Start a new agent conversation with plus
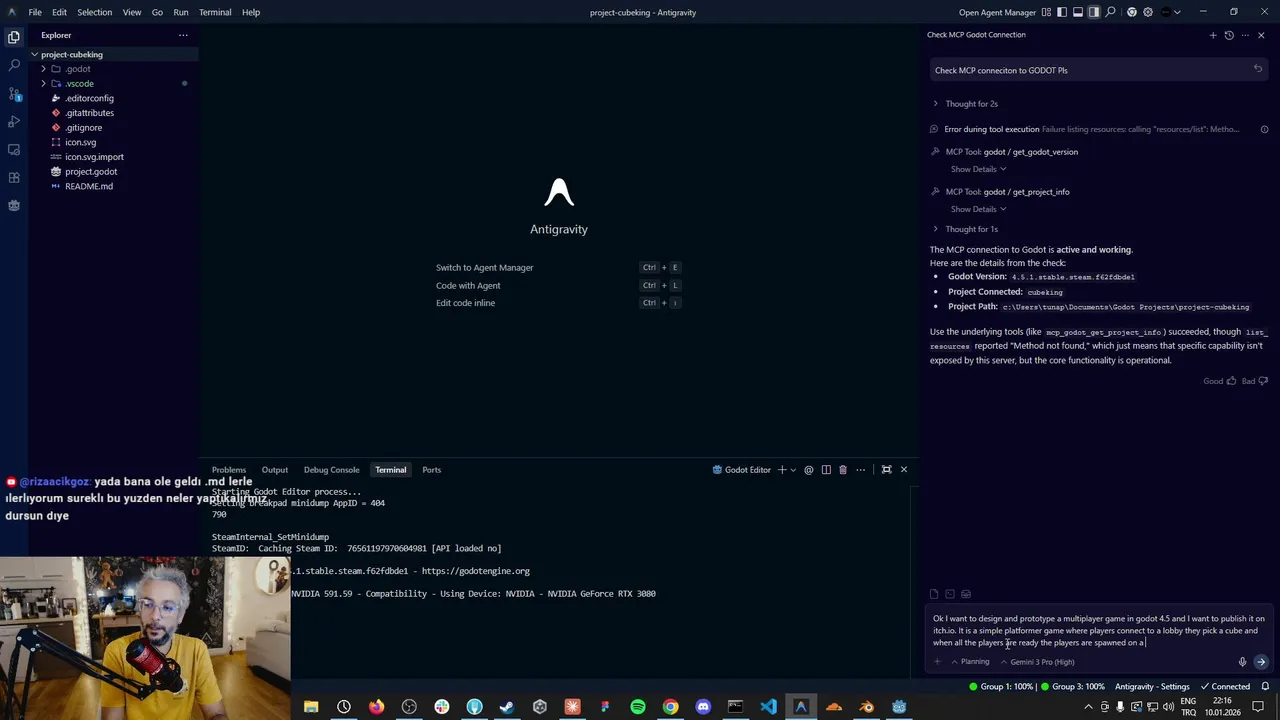 [x=1213, y=35]
